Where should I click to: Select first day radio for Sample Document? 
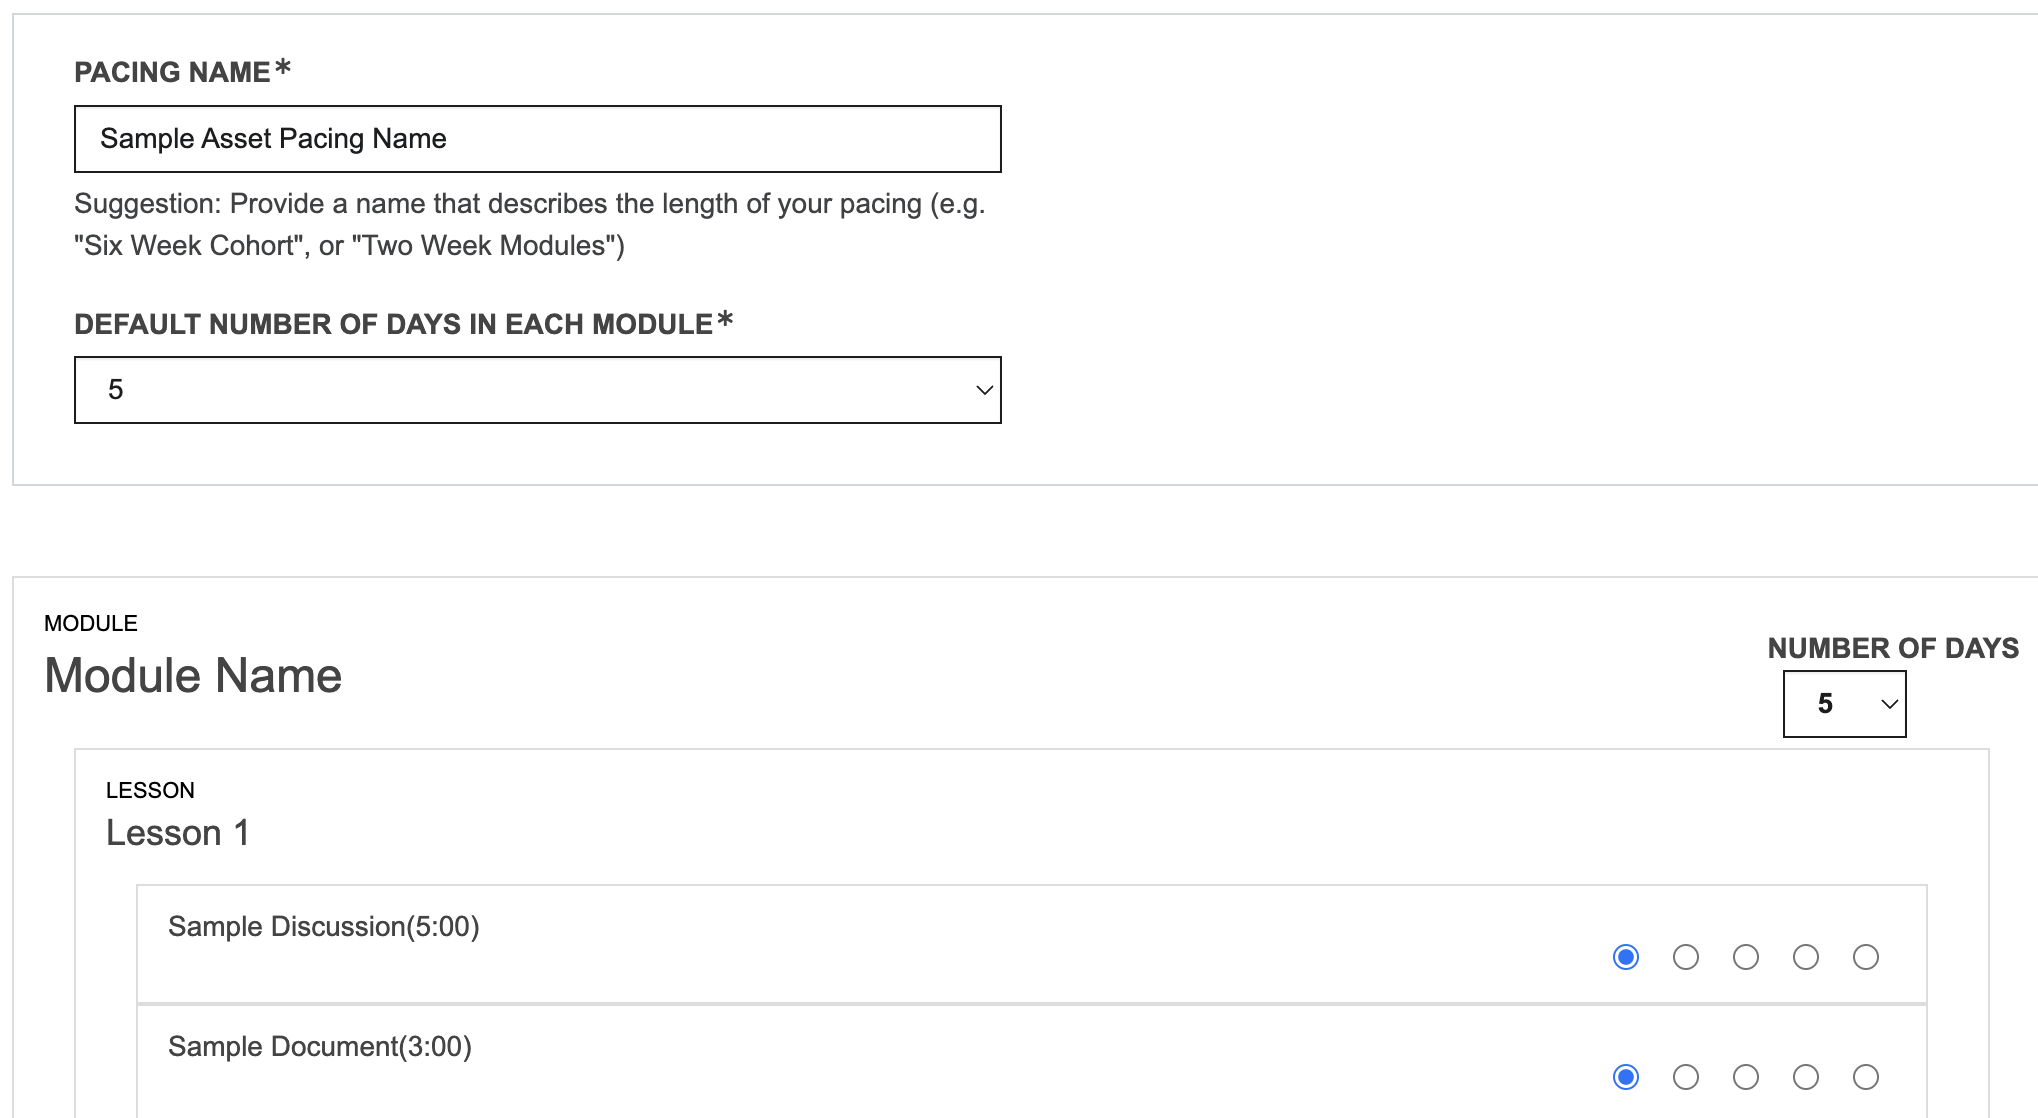[x=1626, y=1077]
